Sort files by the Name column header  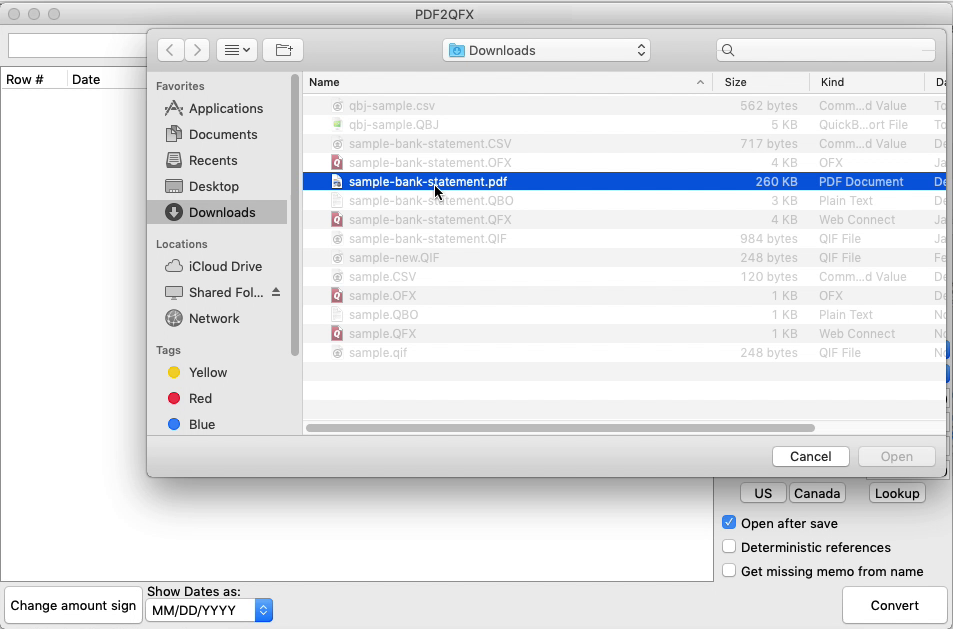(x=324, y=82)
